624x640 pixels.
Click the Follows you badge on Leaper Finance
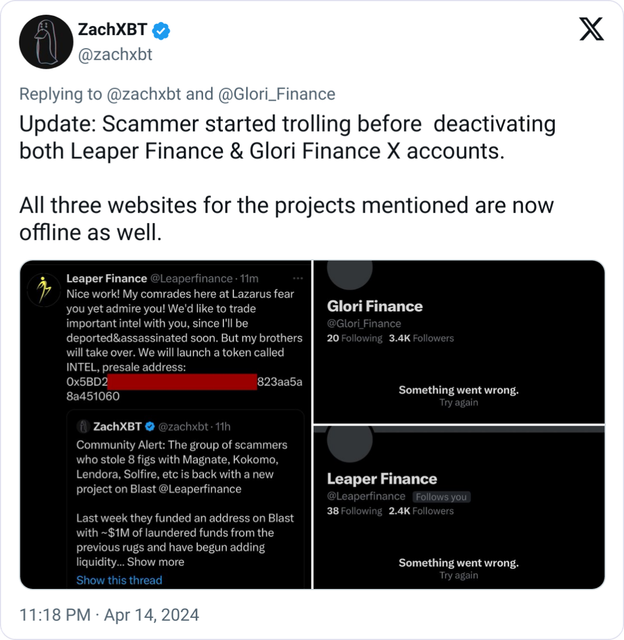(x=441, y=497)
